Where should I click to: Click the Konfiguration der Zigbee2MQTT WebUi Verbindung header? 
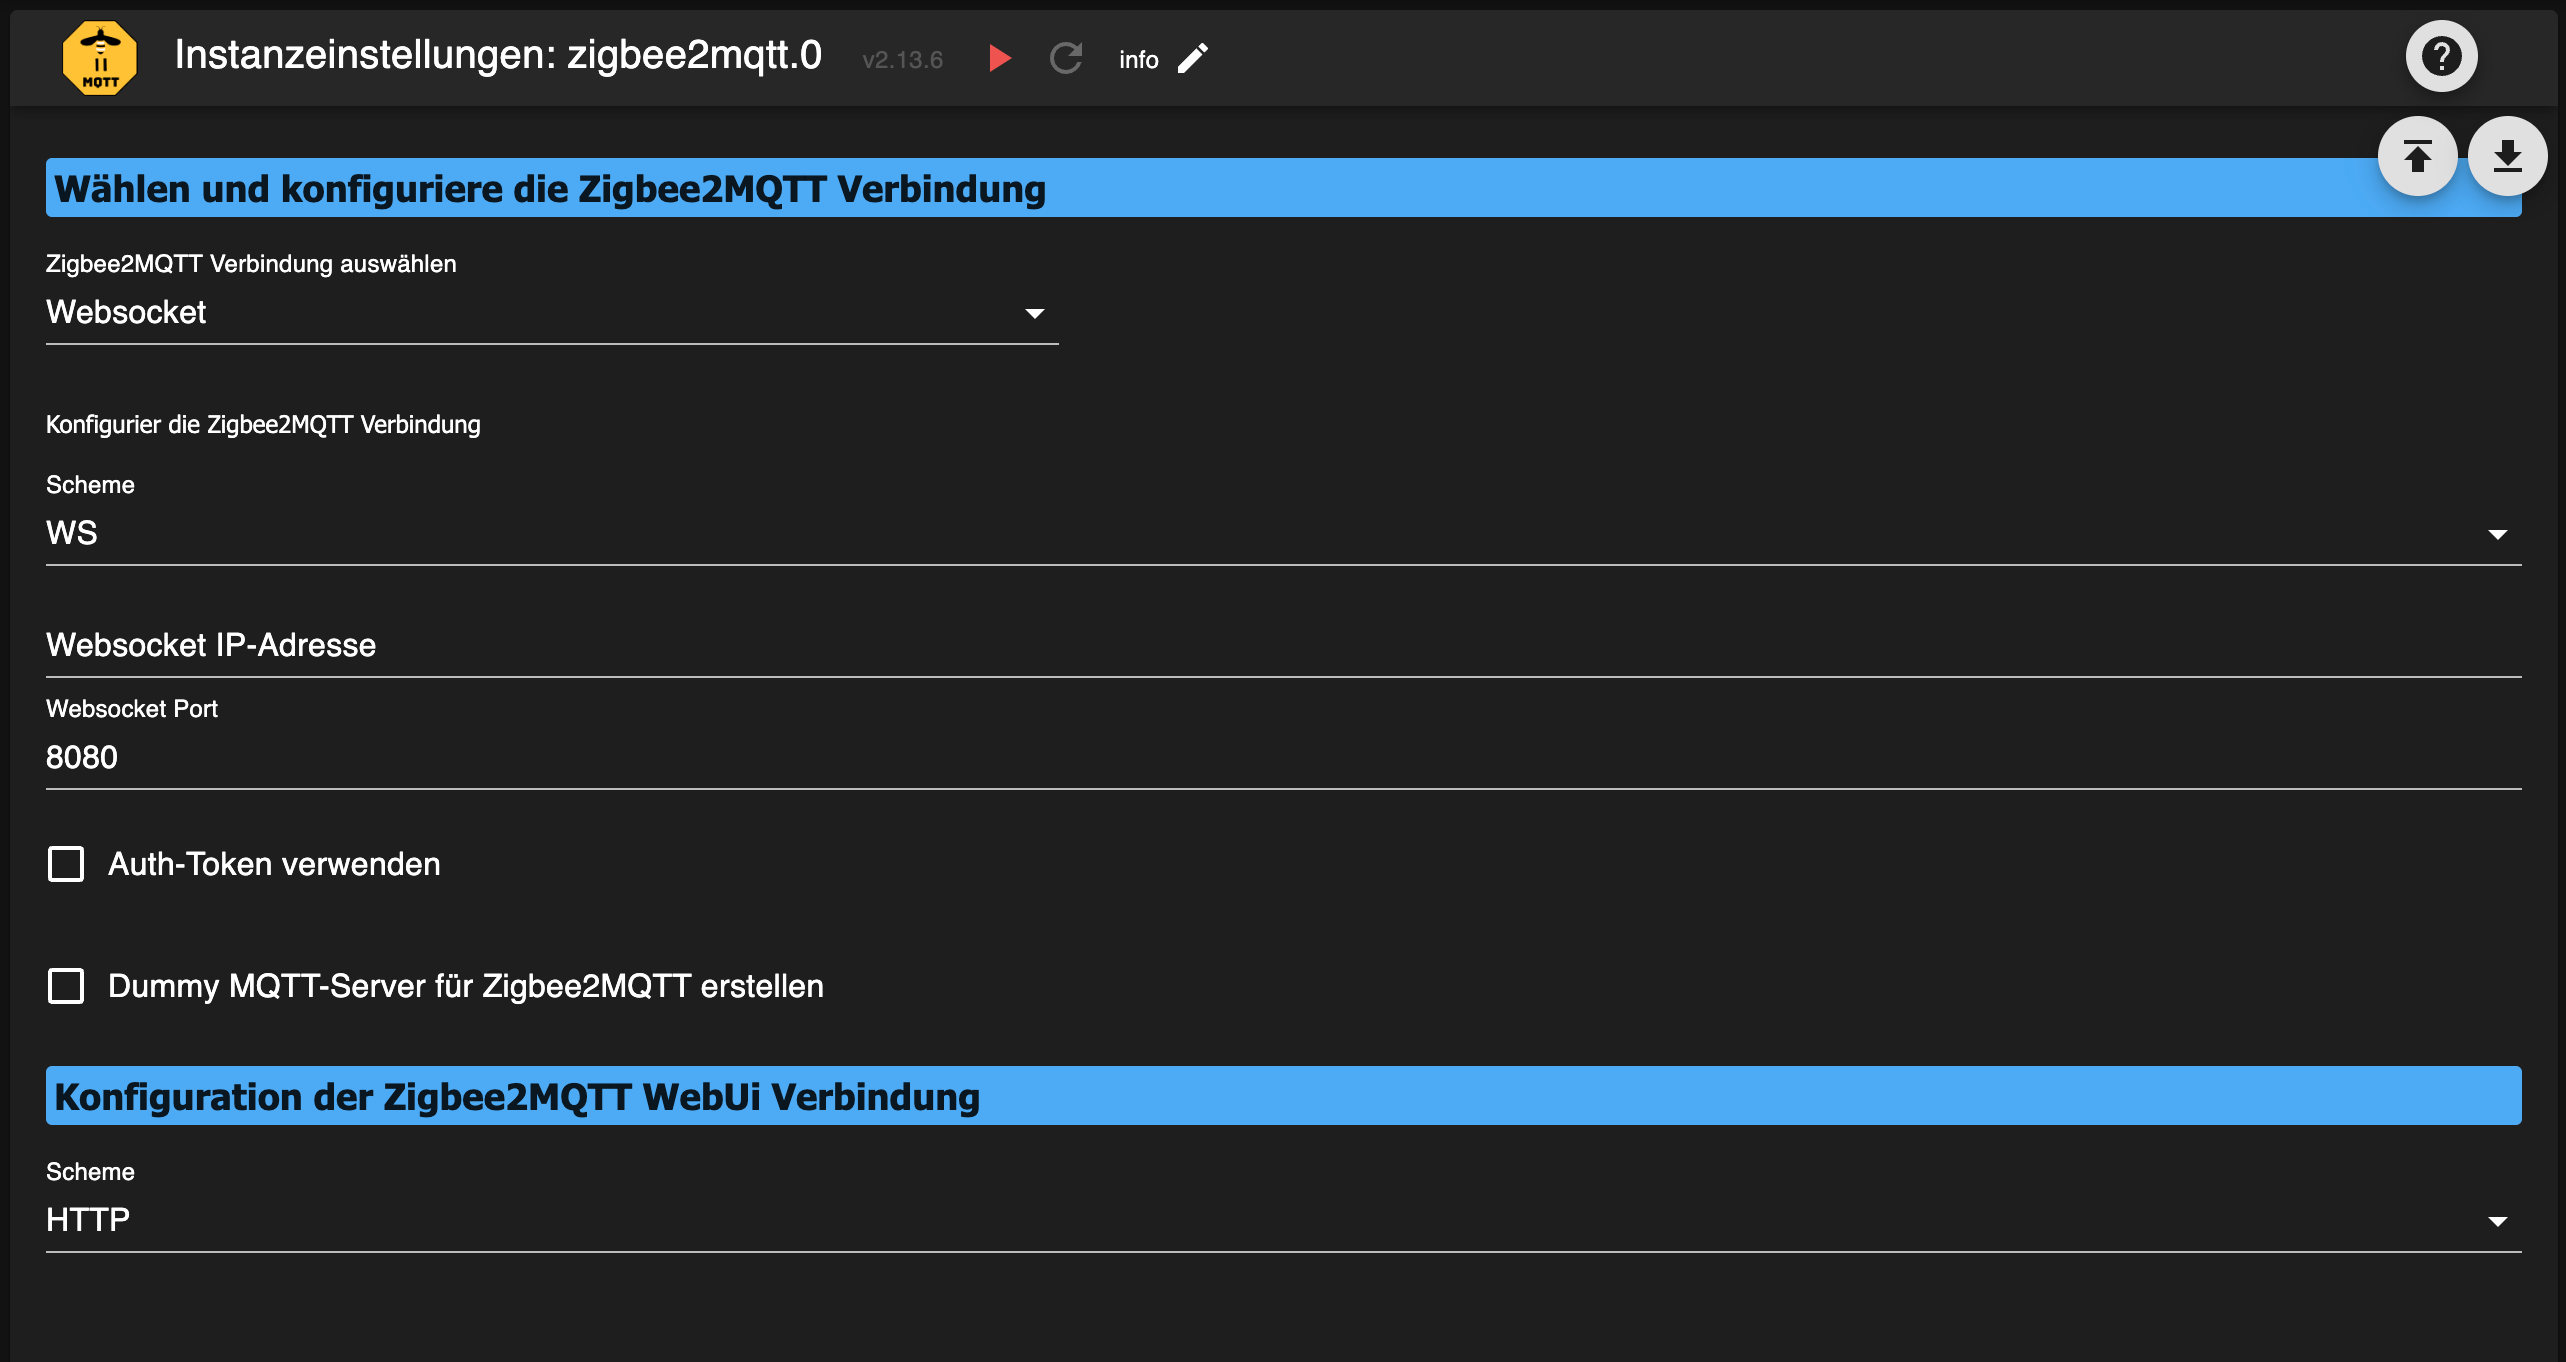pos(1284,1096)
